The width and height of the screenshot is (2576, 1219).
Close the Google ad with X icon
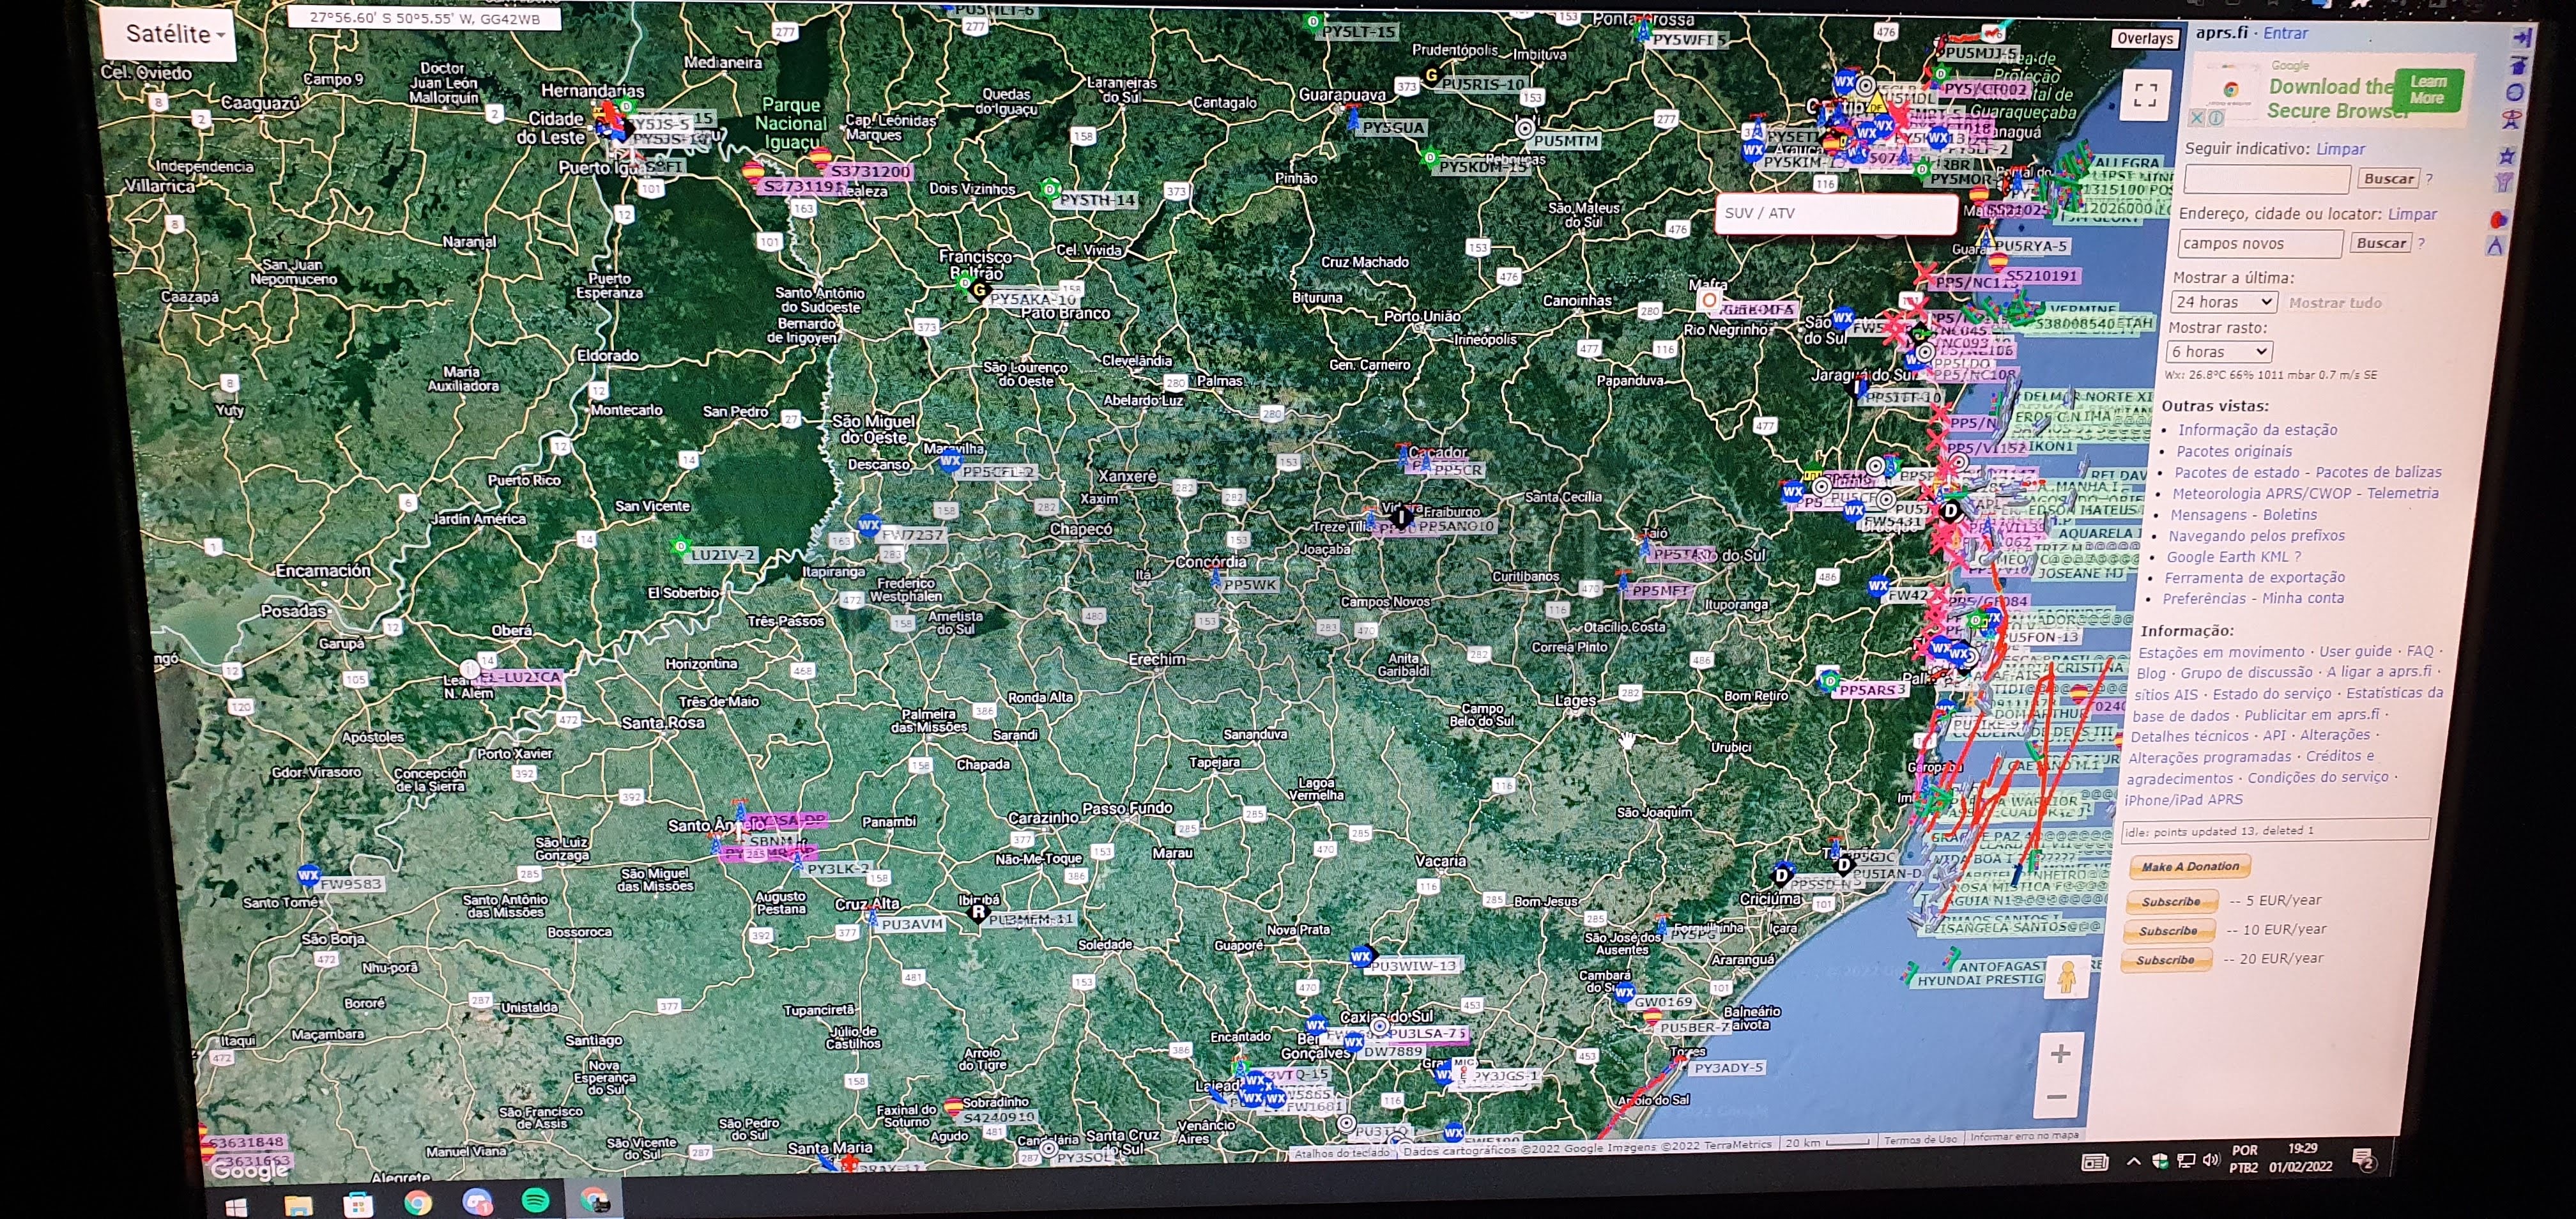click(2197, 118)
